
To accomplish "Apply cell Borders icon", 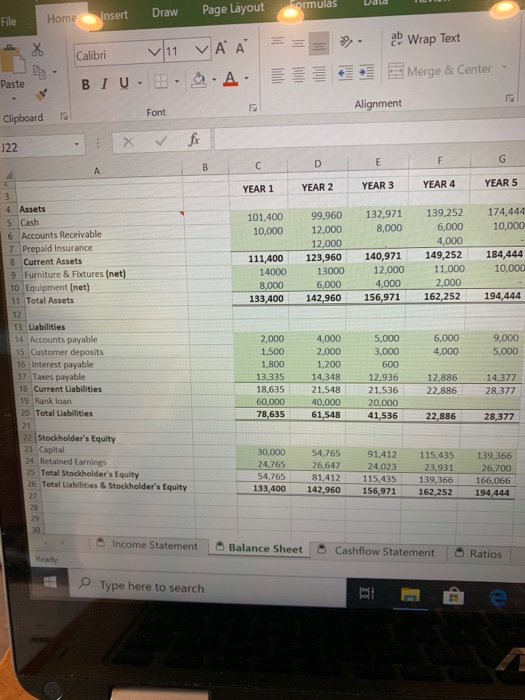I will pos(160,81).
